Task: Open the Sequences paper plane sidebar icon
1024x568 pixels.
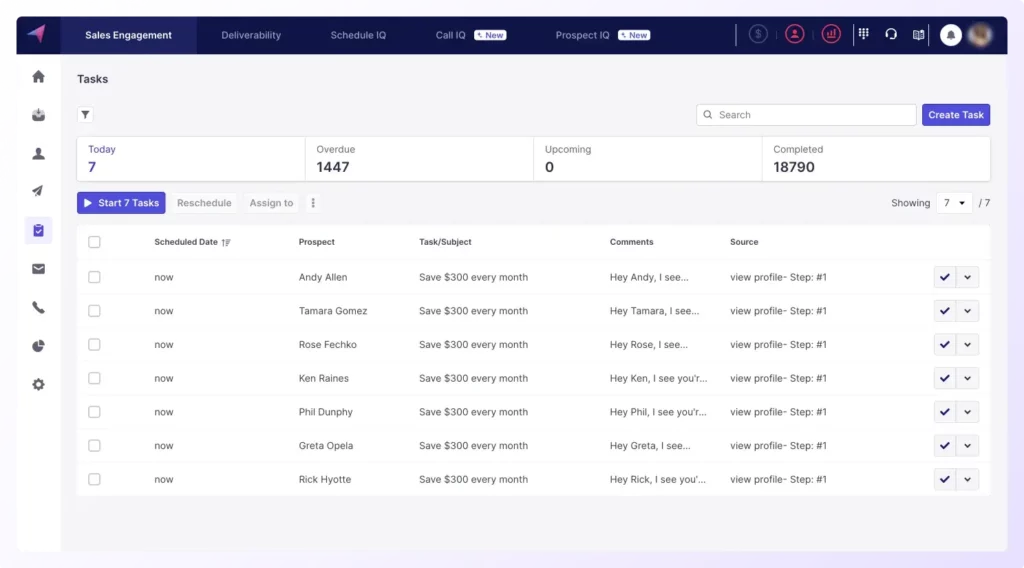Action: point(38,191)
